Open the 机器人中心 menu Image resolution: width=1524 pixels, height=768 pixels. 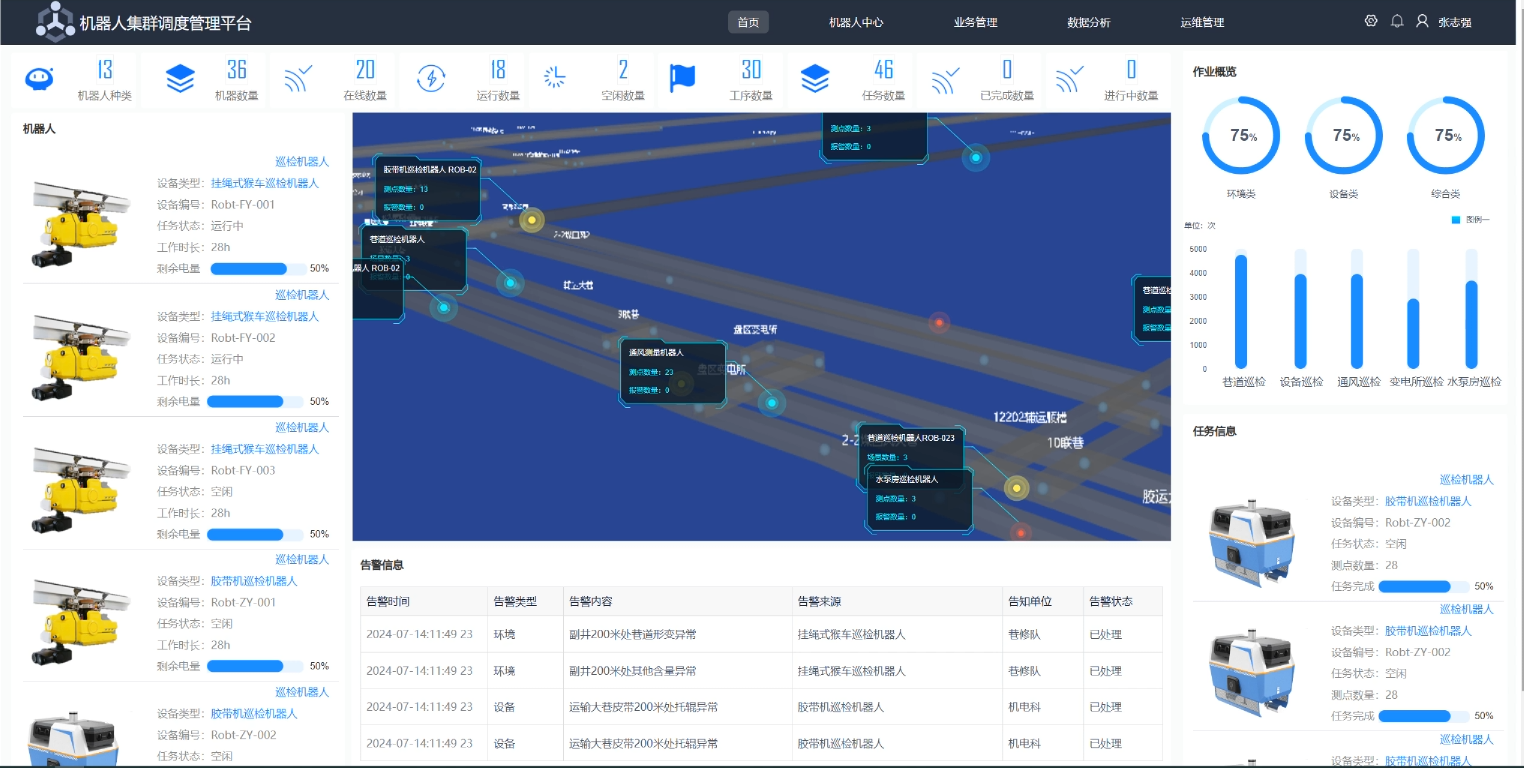856,22
